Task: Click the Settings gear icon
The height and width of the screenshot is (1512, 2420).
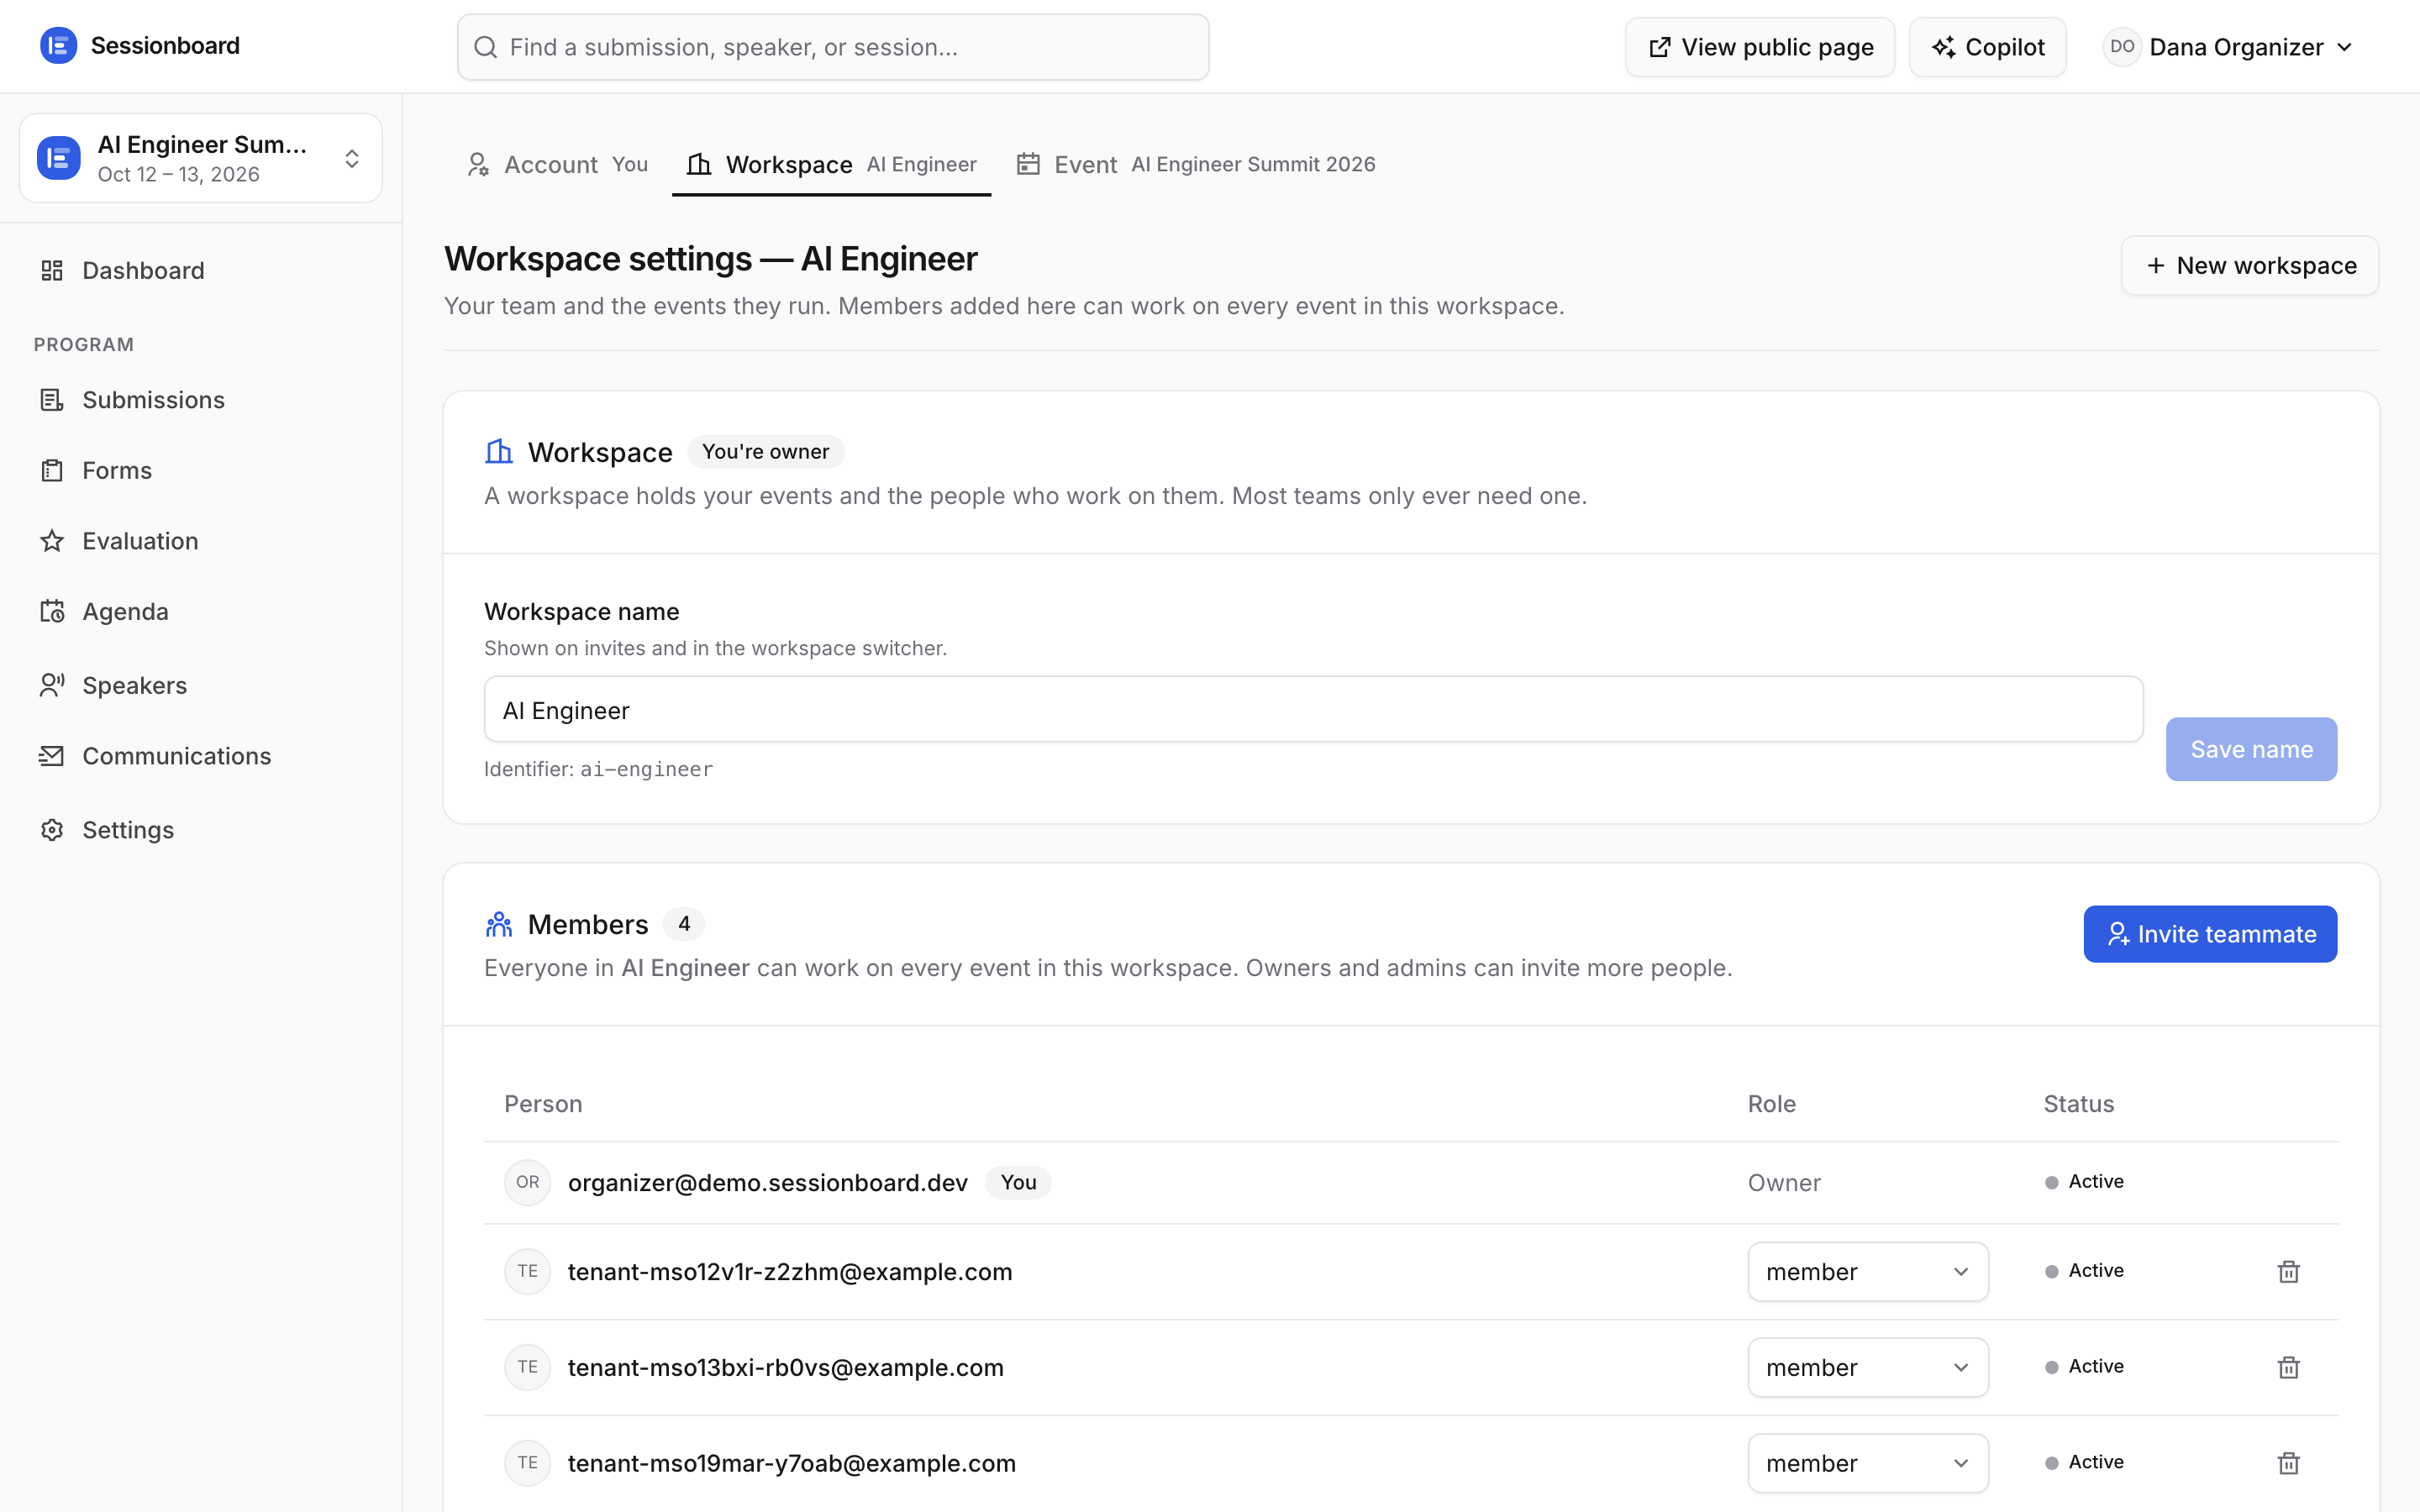Action: pyautogui.click(x=52, y=830)
